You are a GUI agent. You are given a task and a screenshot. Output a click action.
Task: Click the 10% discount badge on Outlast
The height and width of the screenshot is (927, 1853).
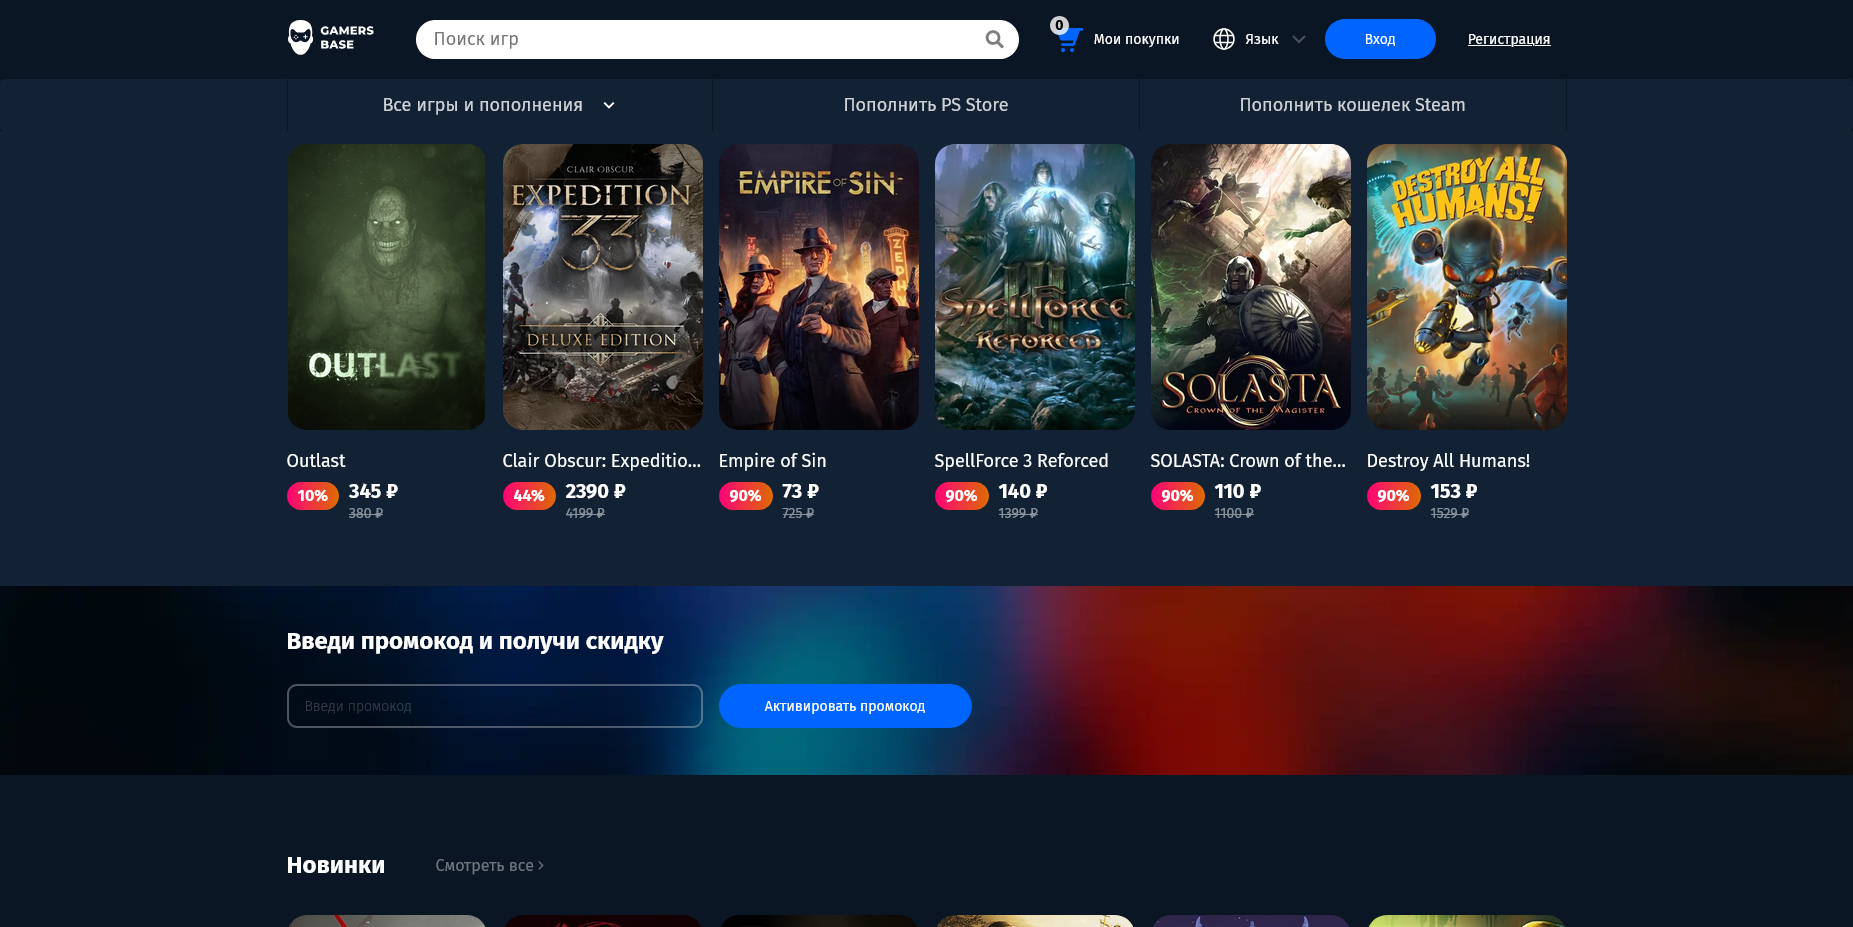pyautogui.click(x=313, y=496)
